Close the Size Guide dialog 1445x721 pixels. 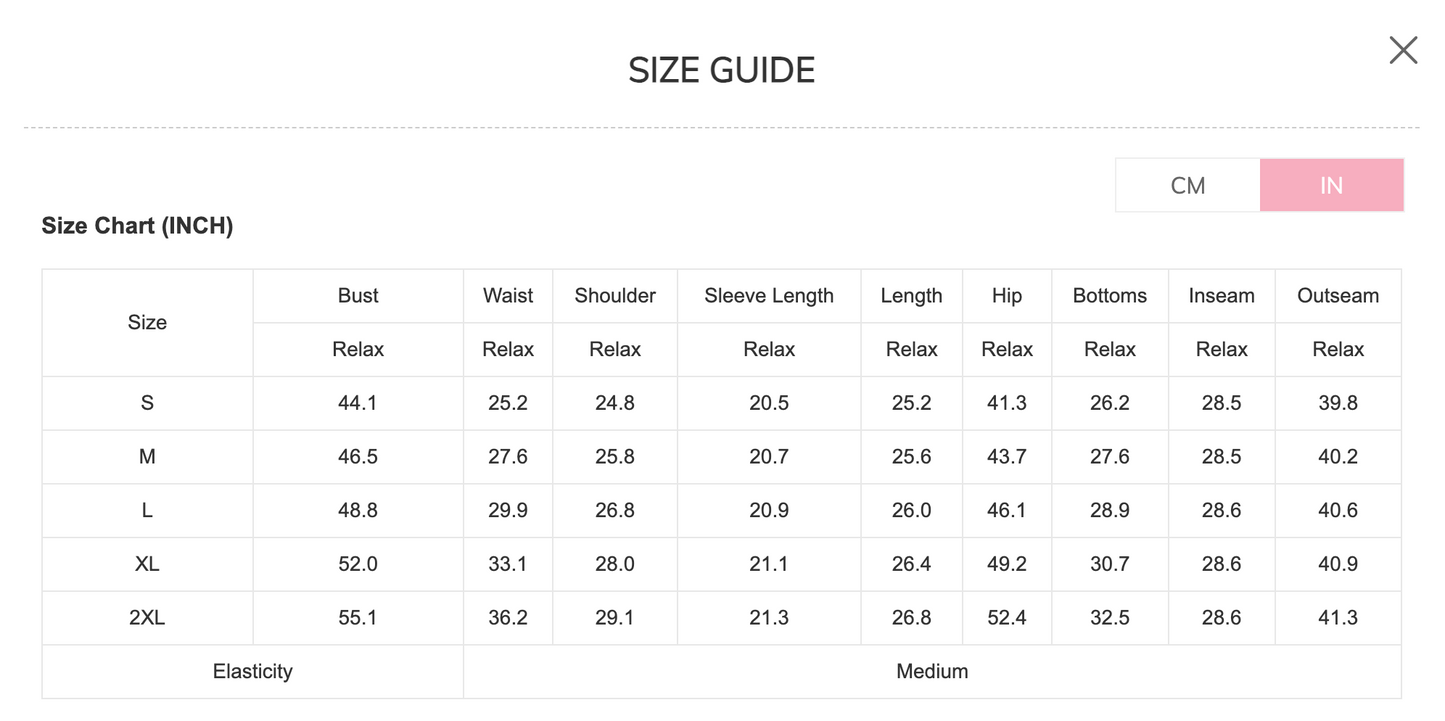pyautogui.click(x=1403, y=50)
